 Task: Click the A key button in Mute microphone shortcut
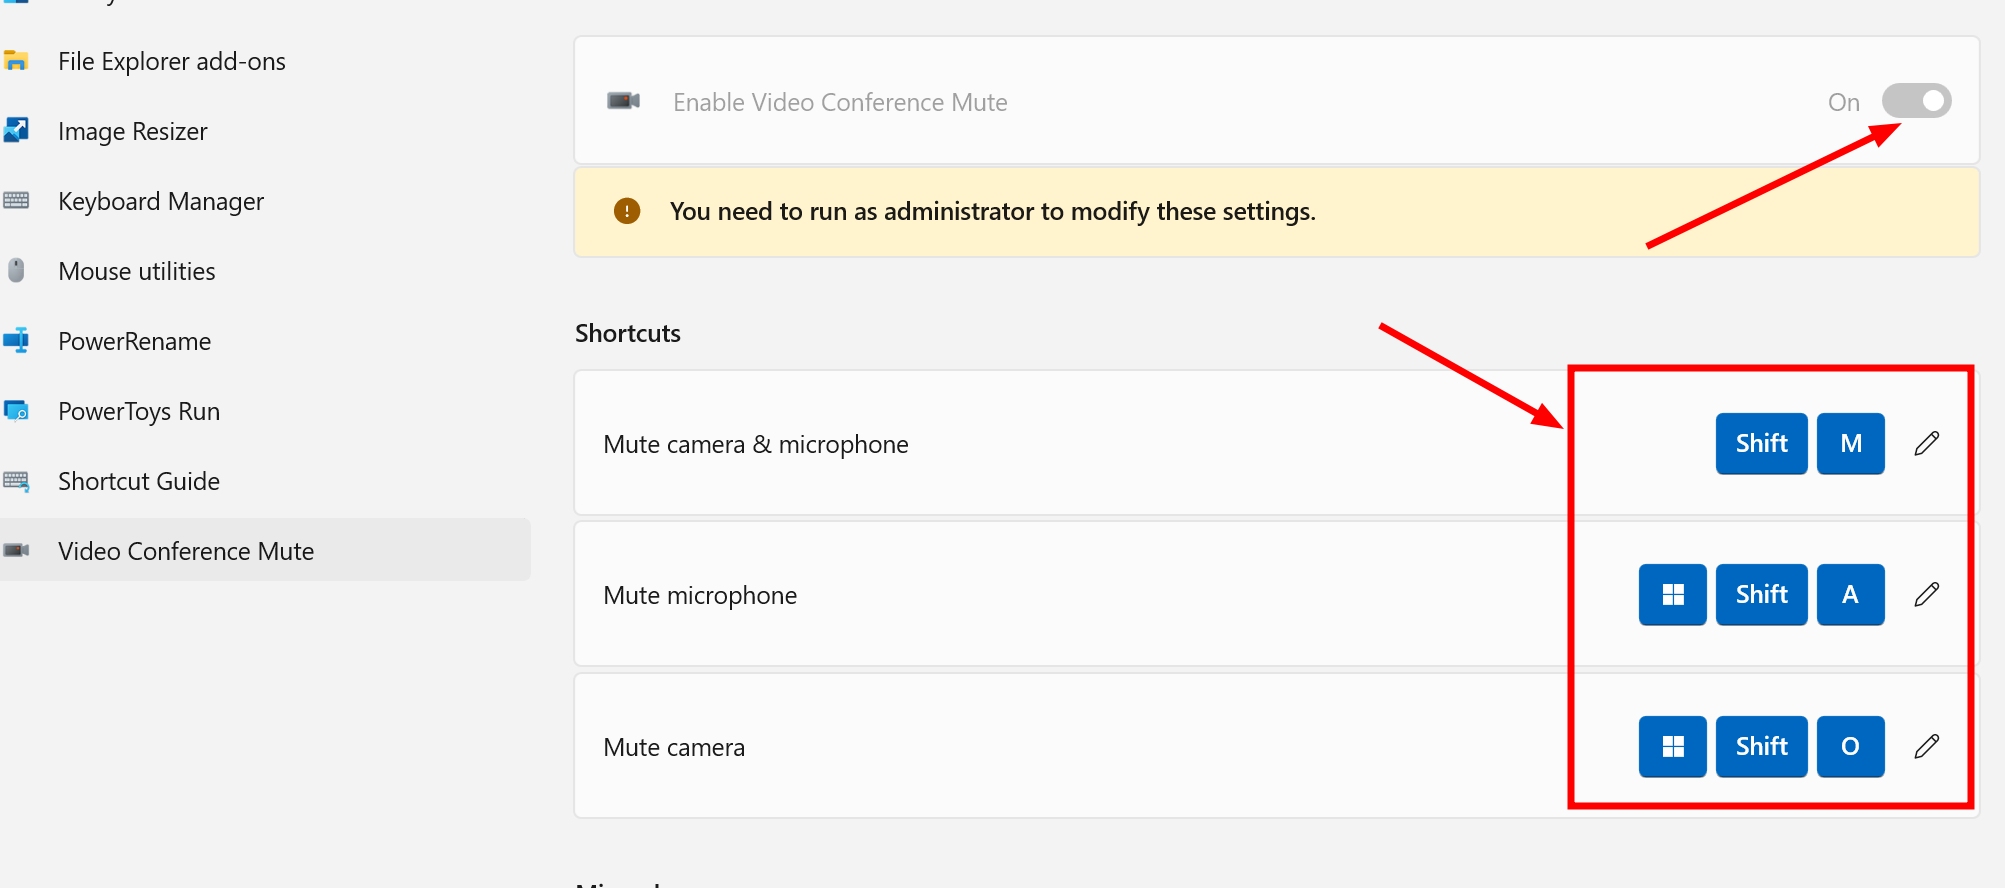1850,594
